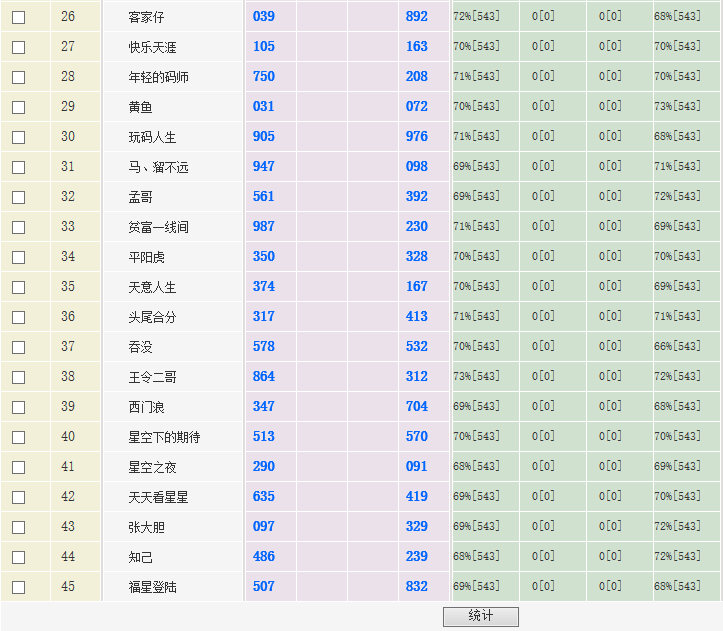Click number 976 in 玩码人生 row
Viewport: 723px width, 631px height.
point(417,137)
